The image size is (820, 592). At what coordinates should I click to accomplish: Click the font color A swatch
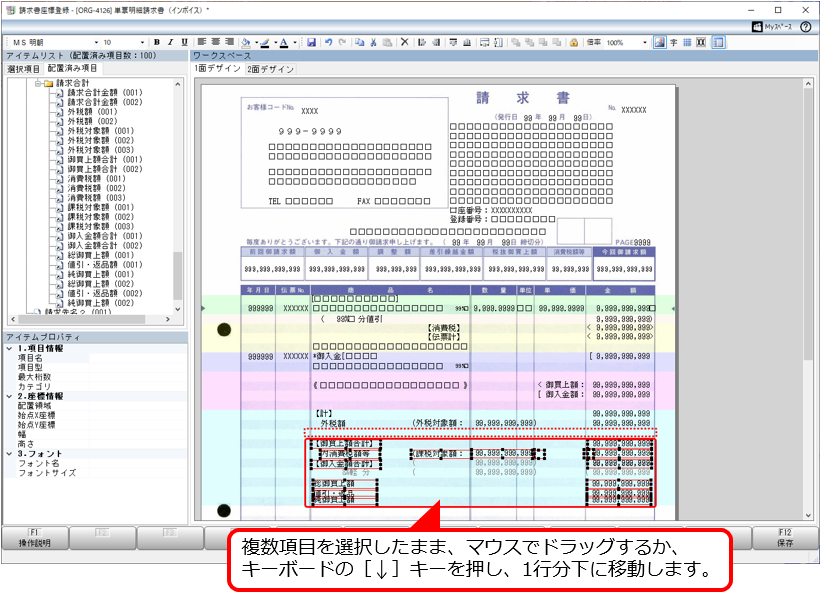tap(283, 42)
